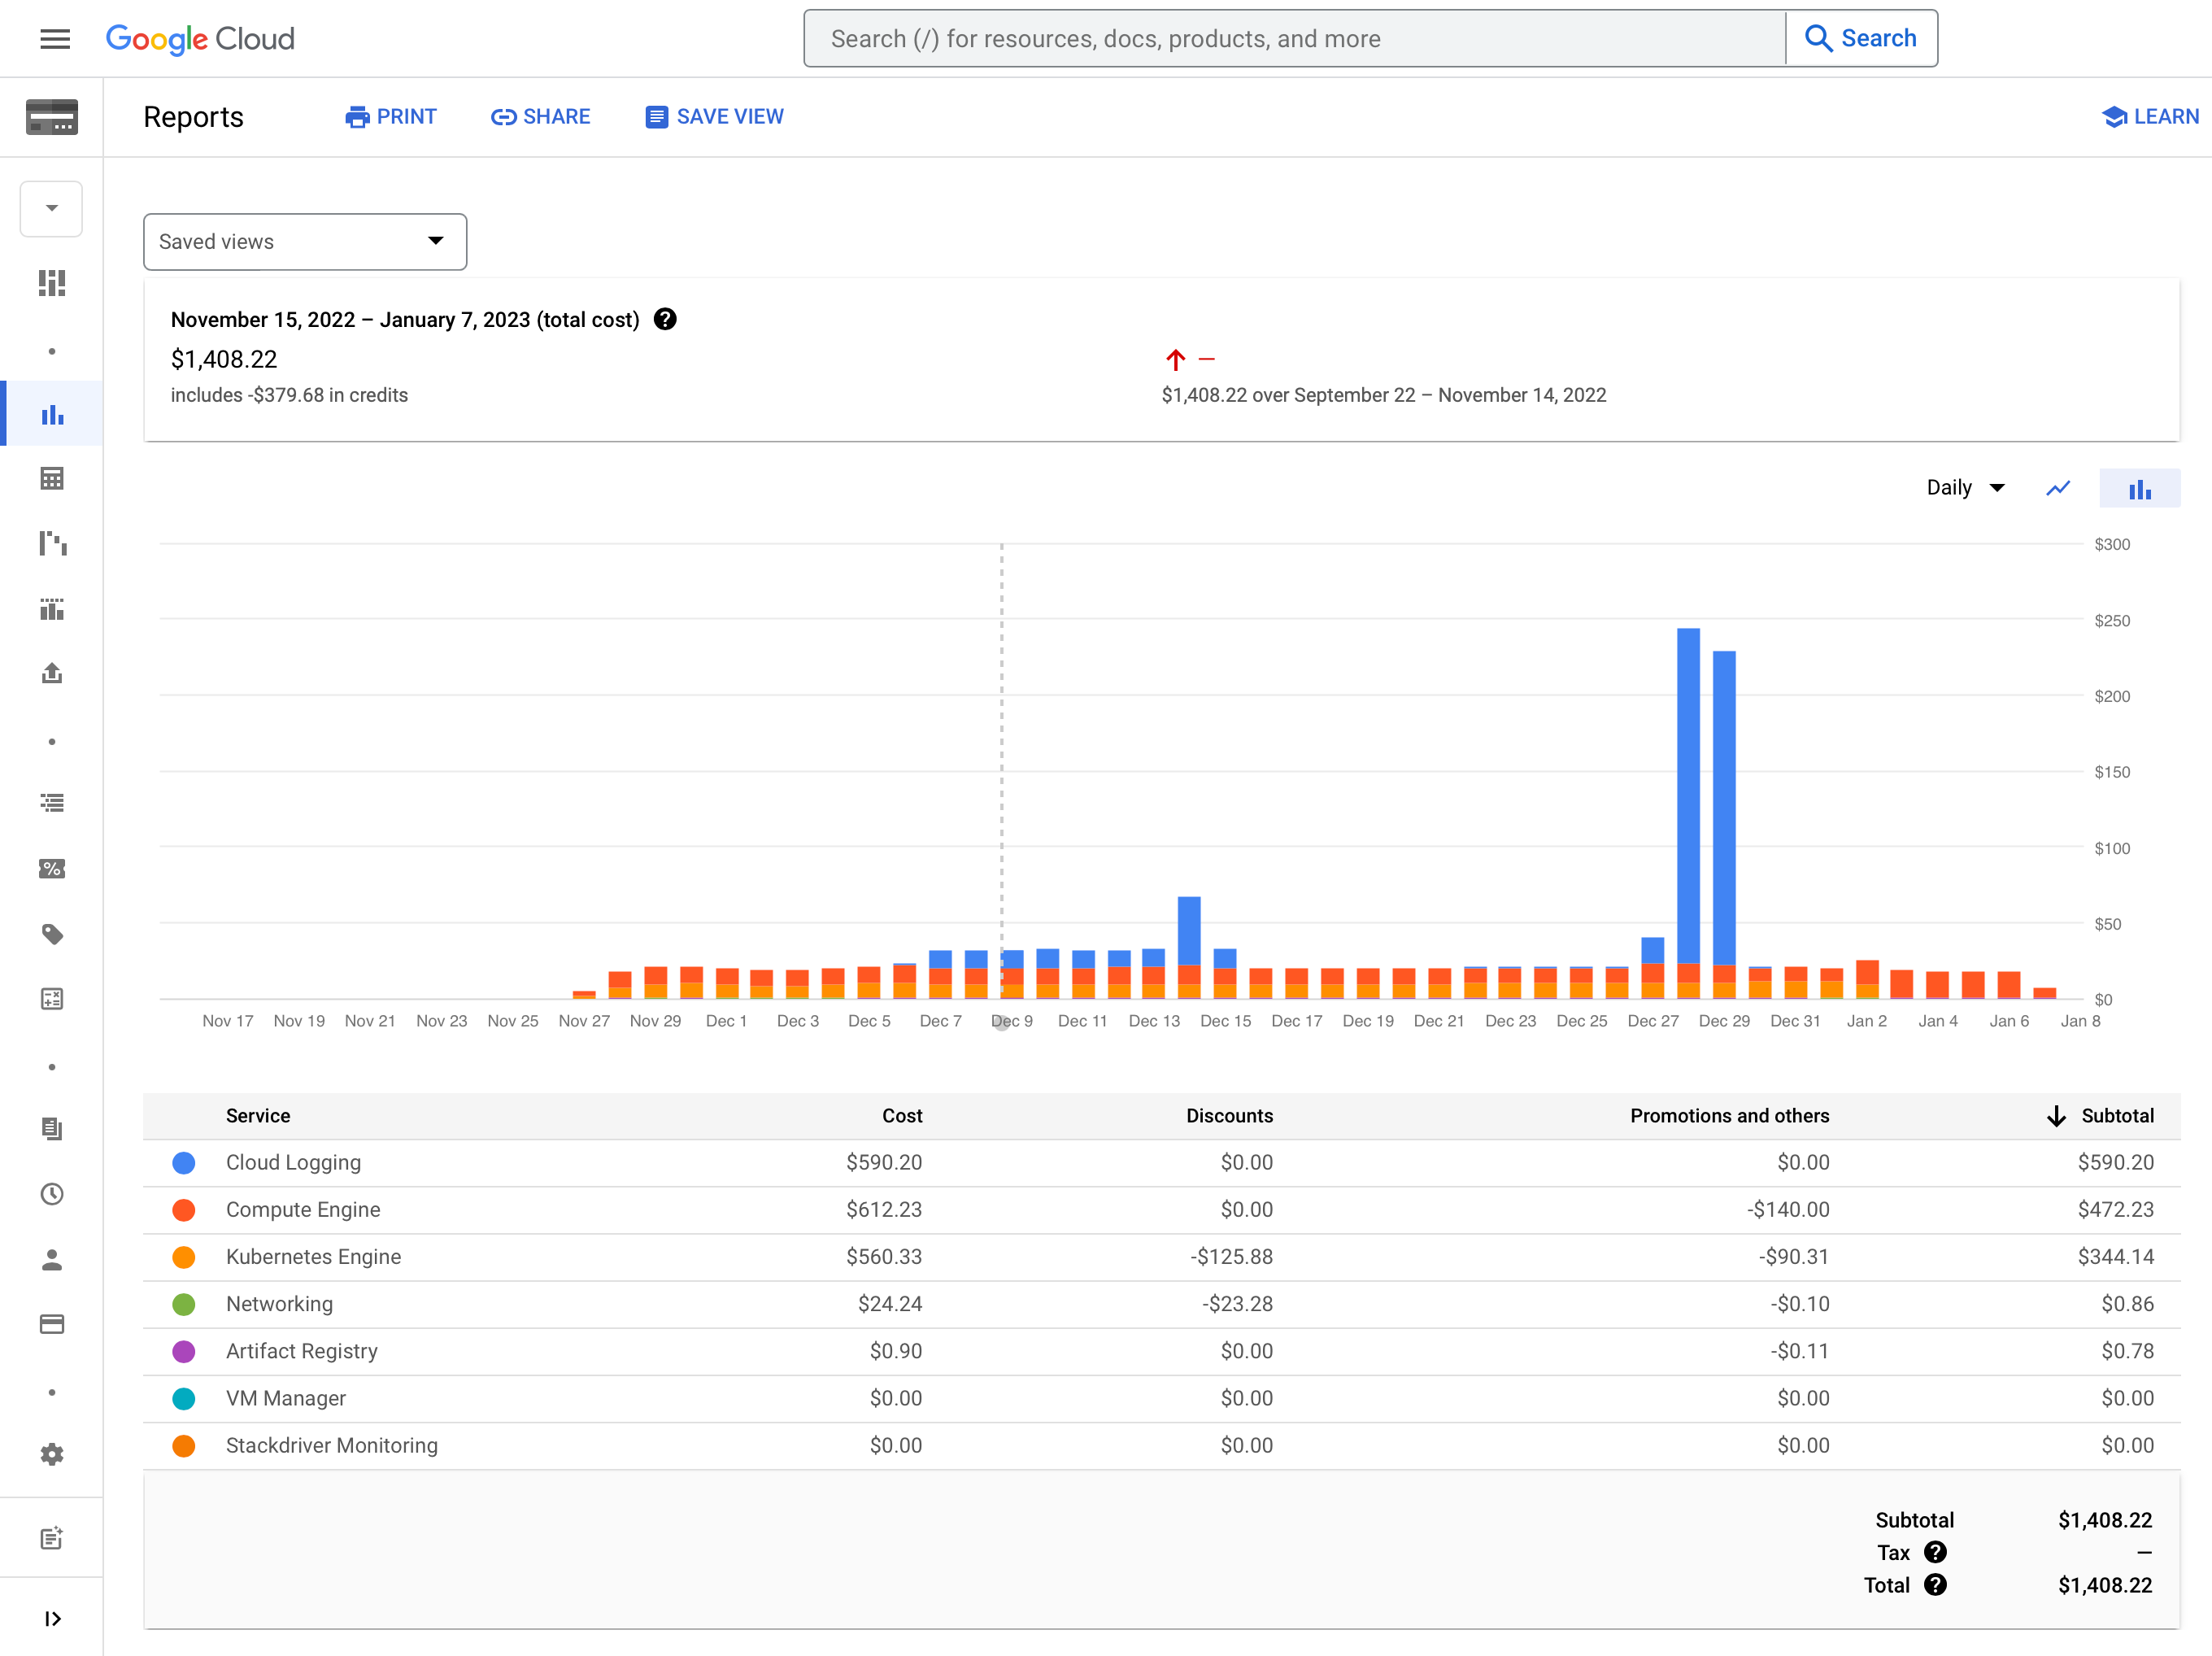This screenshot has width=2212, height=1656.
Task: Click the SHARE button
Action: 541,117
